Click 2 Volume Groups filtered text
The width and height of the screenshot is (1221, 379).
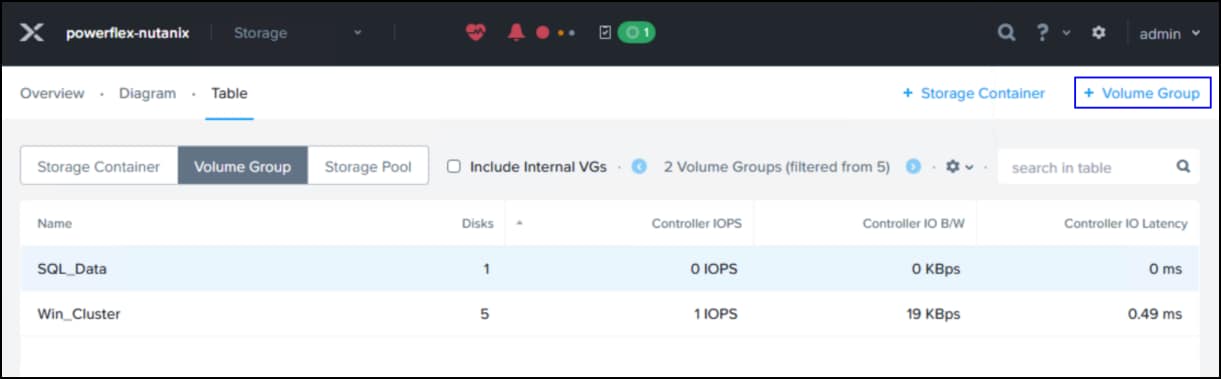tap(777, 167)
